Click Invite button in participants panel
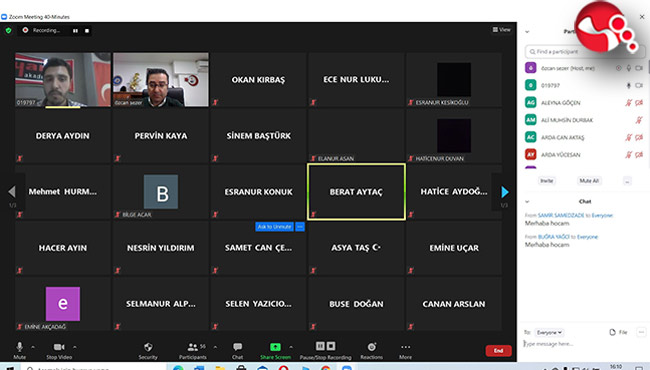 click(547, 181)
